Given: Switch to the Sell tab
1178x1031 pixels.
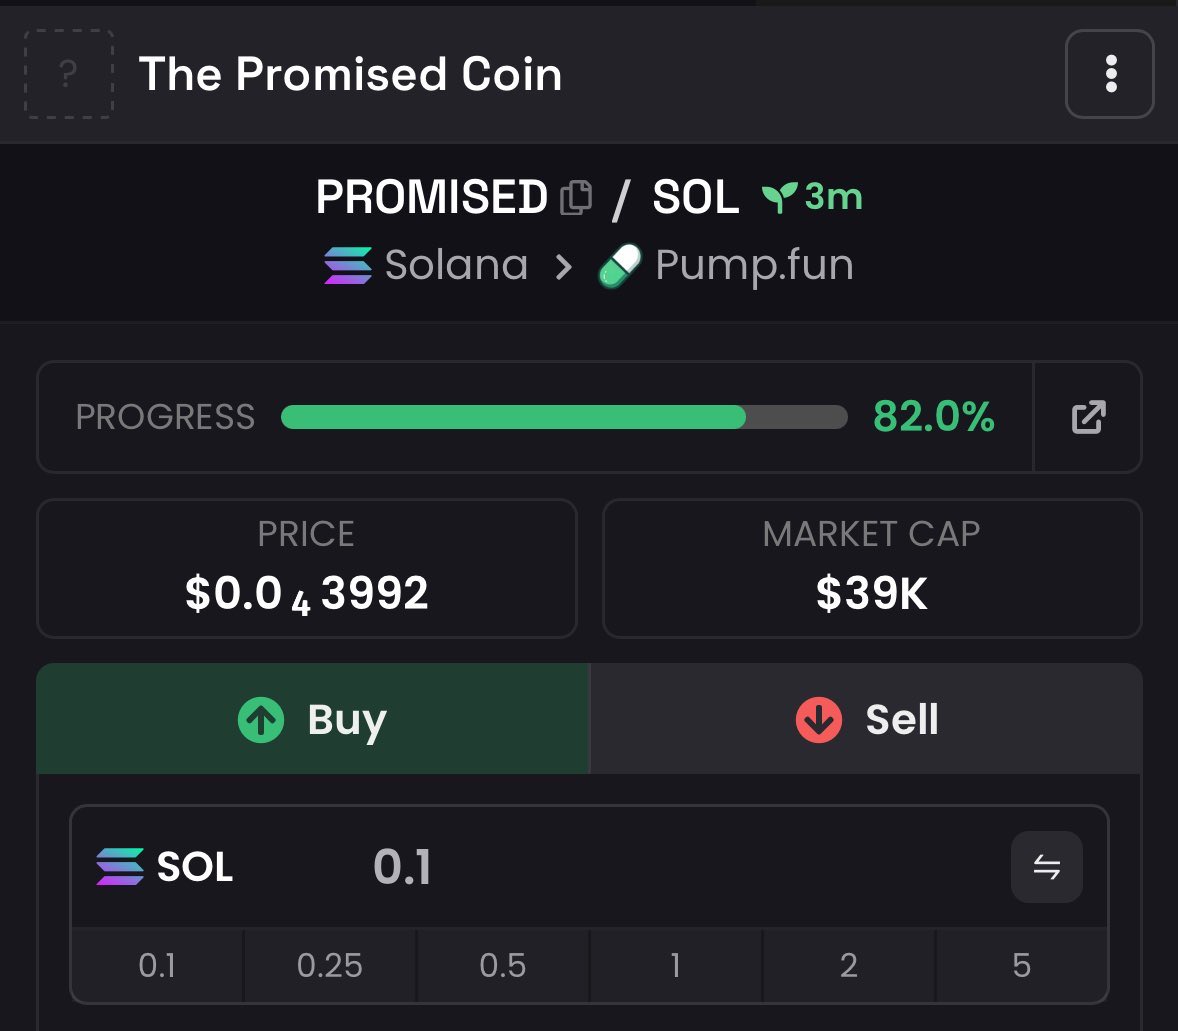Looking at the screenshot, I should 866,719.
